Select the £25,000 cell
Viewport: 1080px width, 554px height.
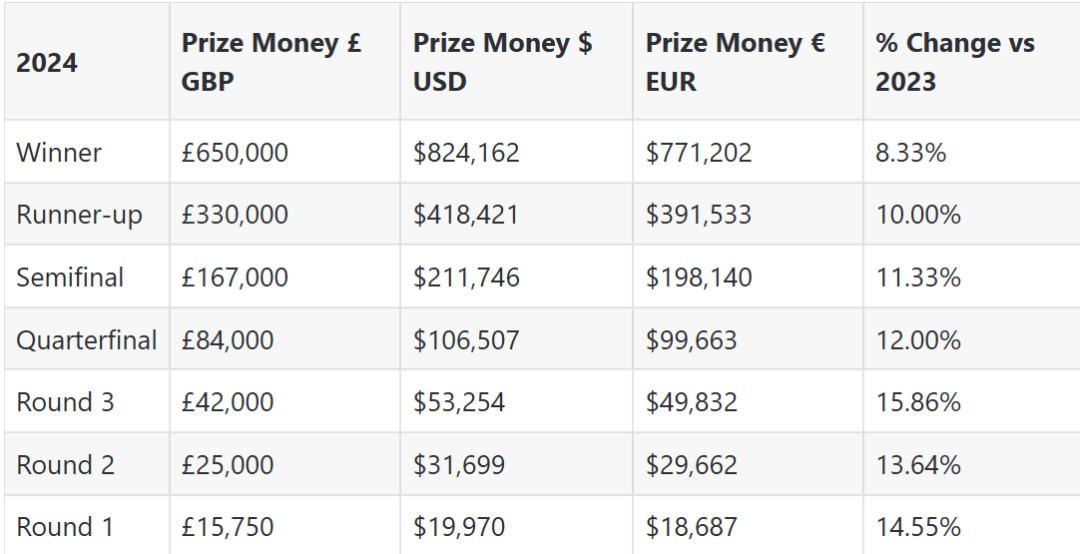pyautogui.click(x=228, y=465)
